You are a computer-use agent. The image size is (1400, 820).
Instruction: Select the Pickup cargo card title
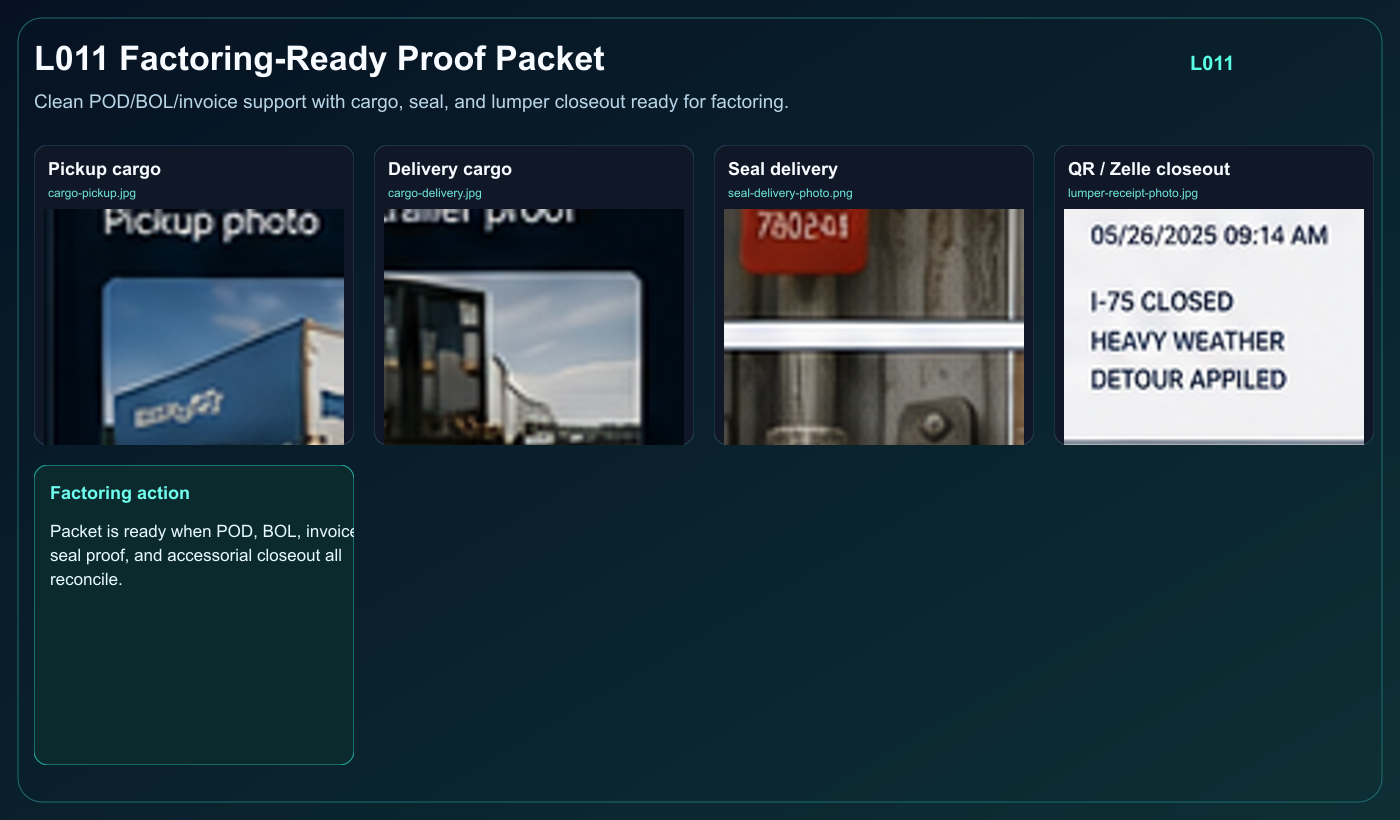click(104, 169)
